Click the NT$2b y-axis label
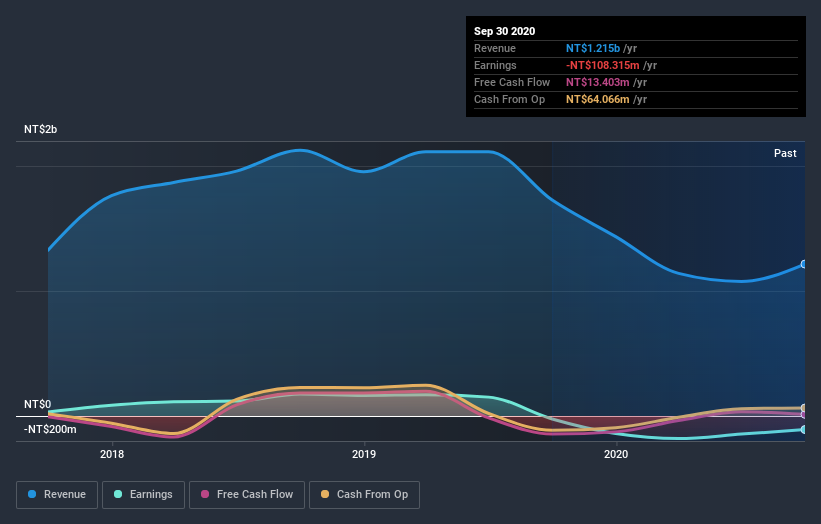 point(41,129)
